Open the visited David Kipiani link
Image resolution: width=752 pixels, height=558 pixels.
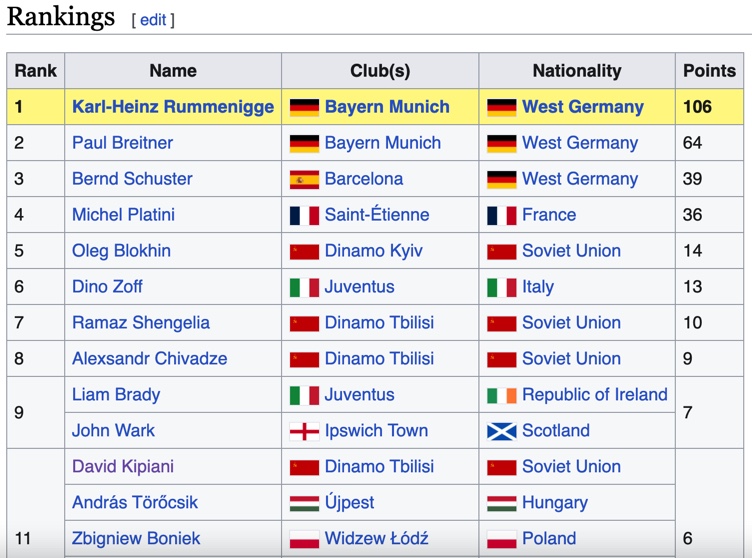[x=123, y=466]
